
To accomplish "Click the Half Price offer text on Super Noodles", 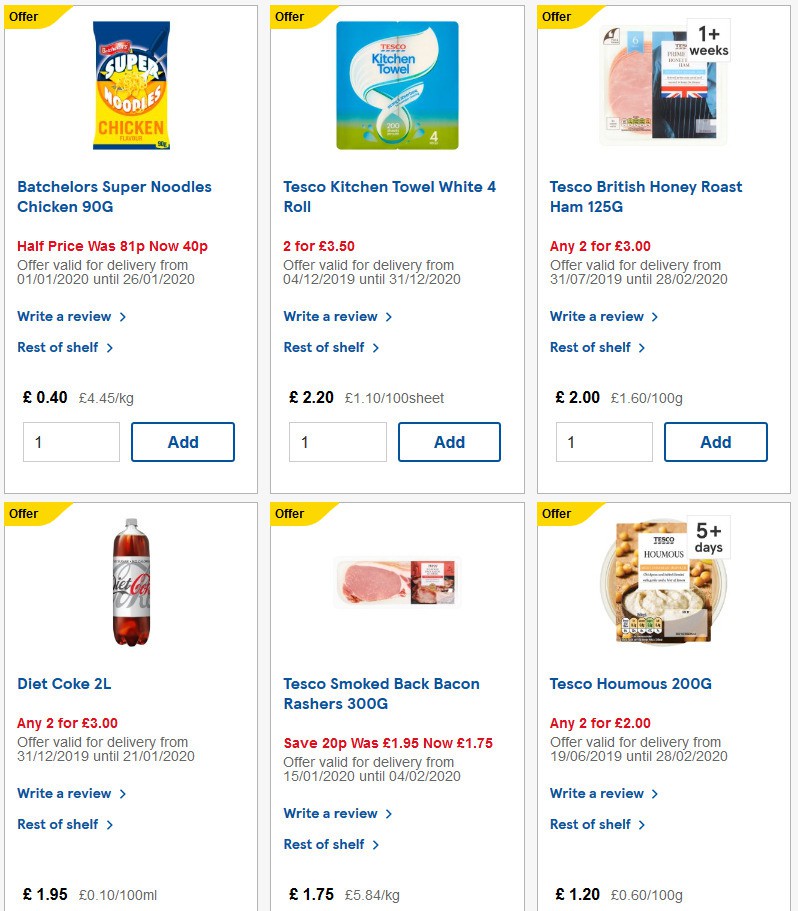I will [114, 245].
